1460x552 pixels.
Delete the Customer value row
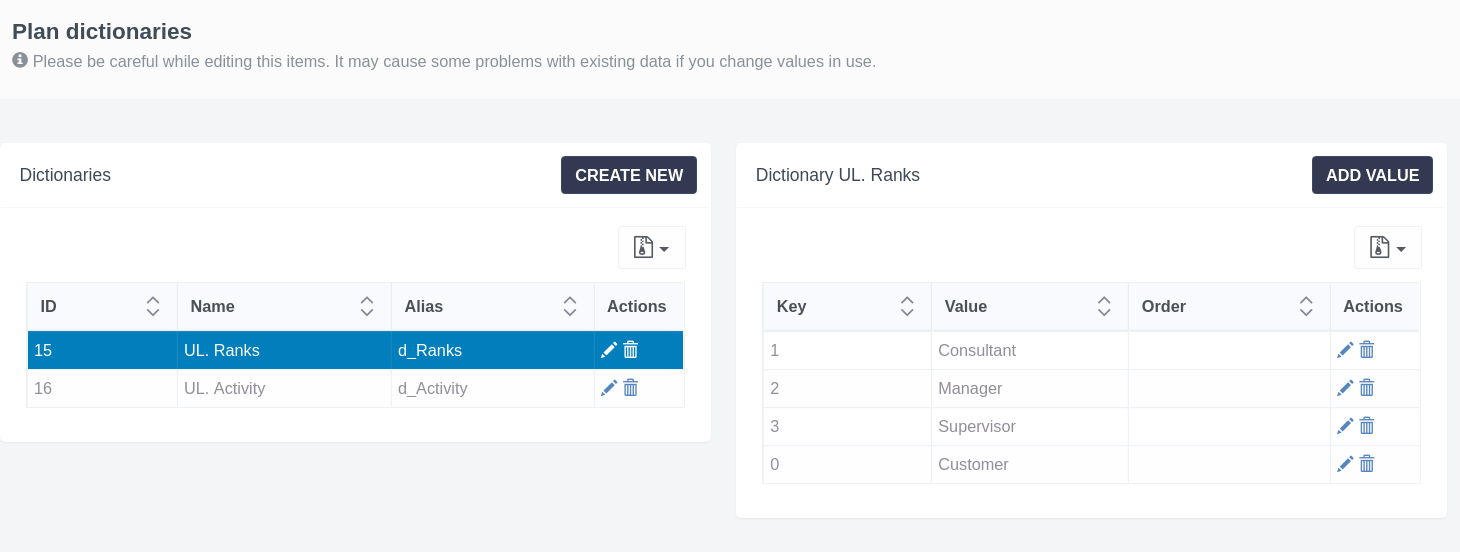(1367, 464)
